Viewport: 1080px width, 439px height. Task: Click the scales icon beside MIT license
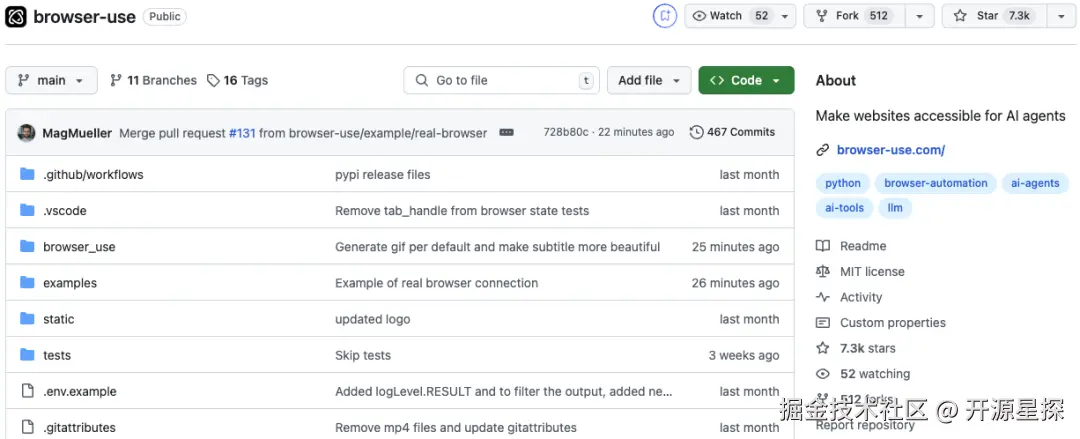[x=822, y=272]
